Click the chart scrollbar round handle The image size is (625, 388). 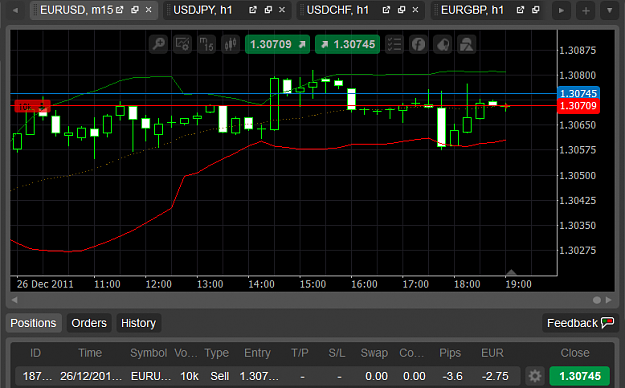tap(597, 300)
